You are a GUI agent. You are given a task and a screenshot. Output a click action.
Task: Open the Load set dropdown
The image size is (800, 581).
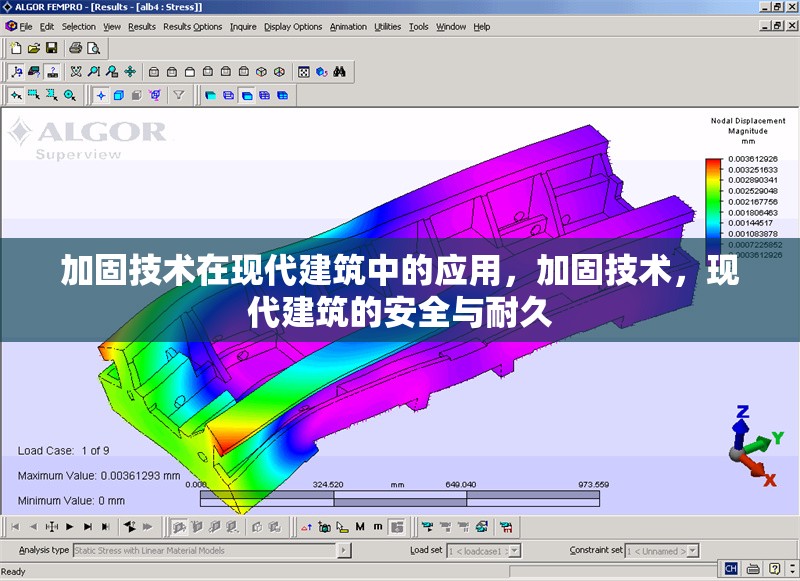(515, 551)
